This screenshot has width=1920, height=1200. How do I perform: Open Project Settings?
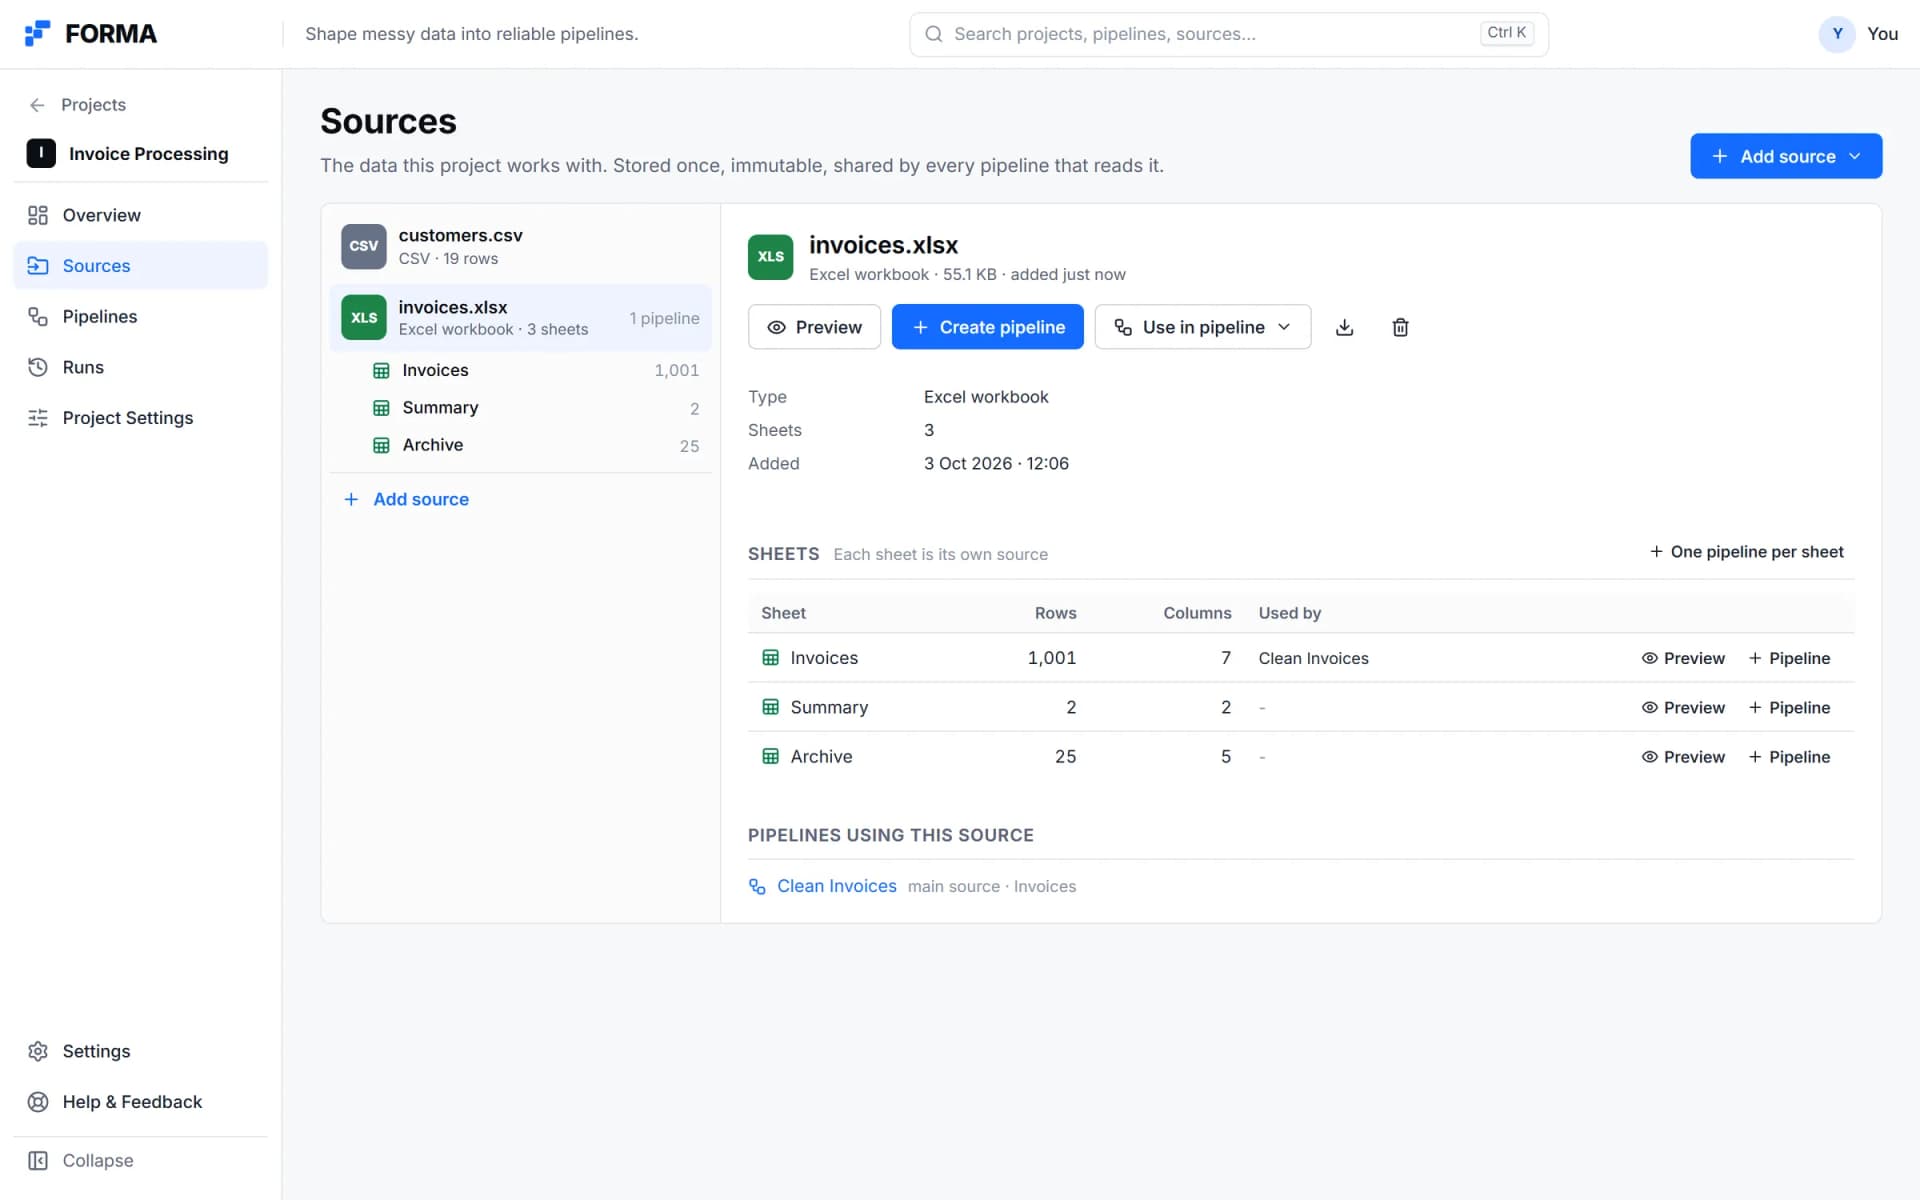tap(140, 418)
